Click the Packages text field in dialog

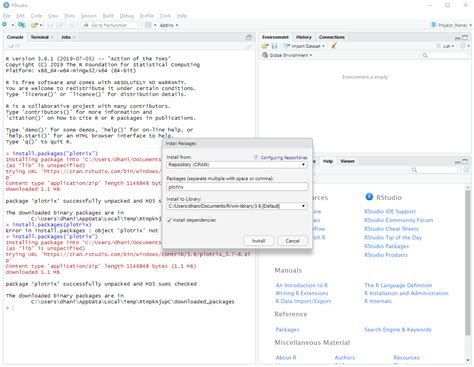(237, 187)
